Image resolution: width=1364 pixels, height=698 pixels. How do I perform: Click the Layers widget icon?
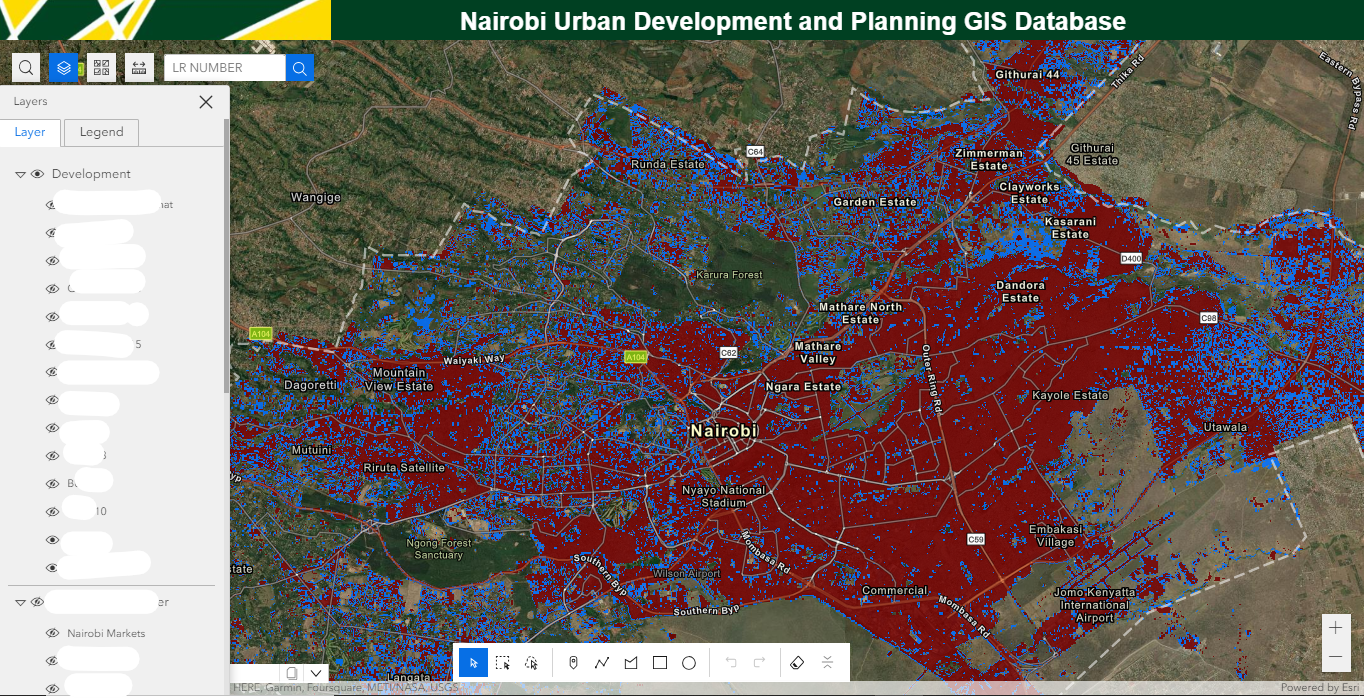point(63,67)
